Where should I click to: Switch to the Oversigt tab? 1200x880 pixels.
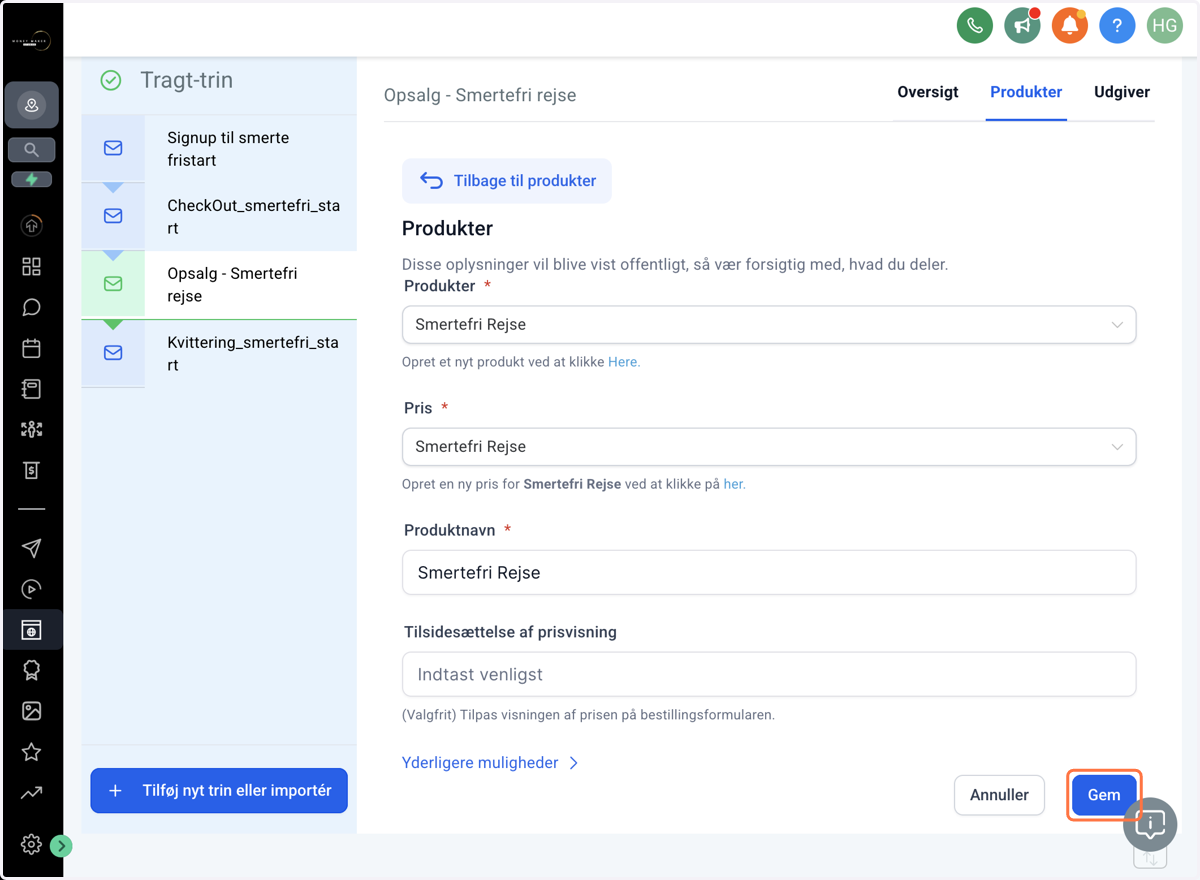928,92
